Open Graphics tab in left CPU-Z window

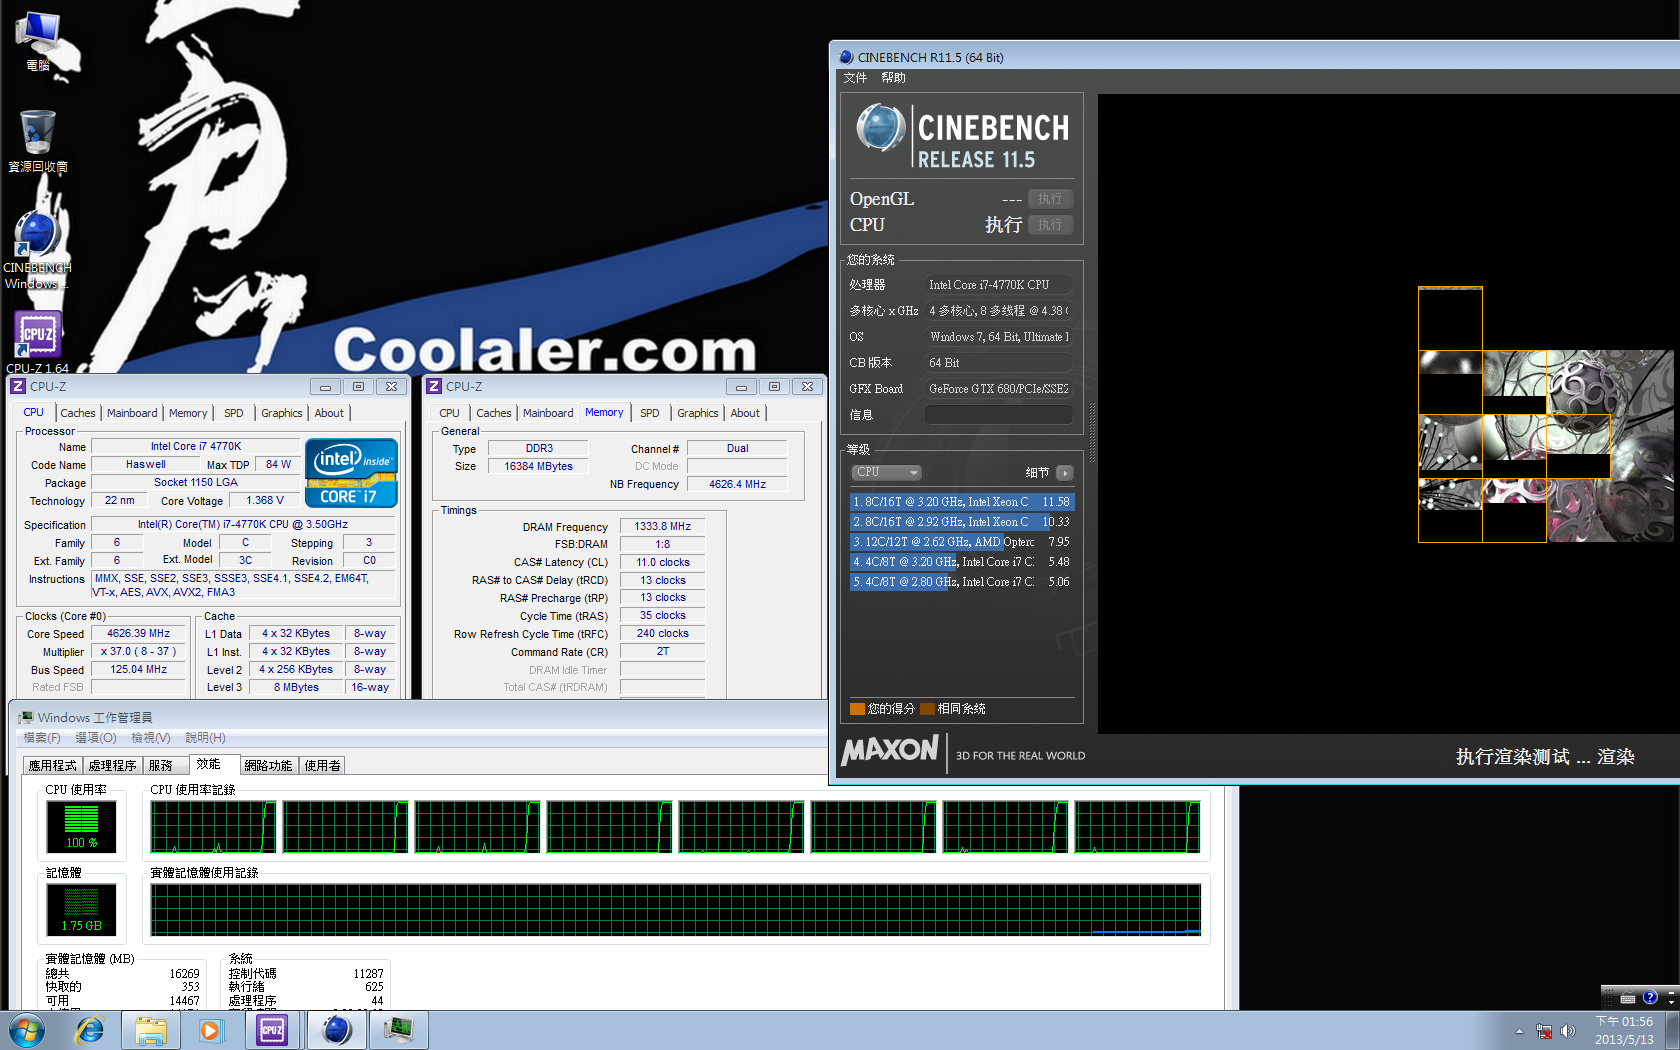(282, 413)
